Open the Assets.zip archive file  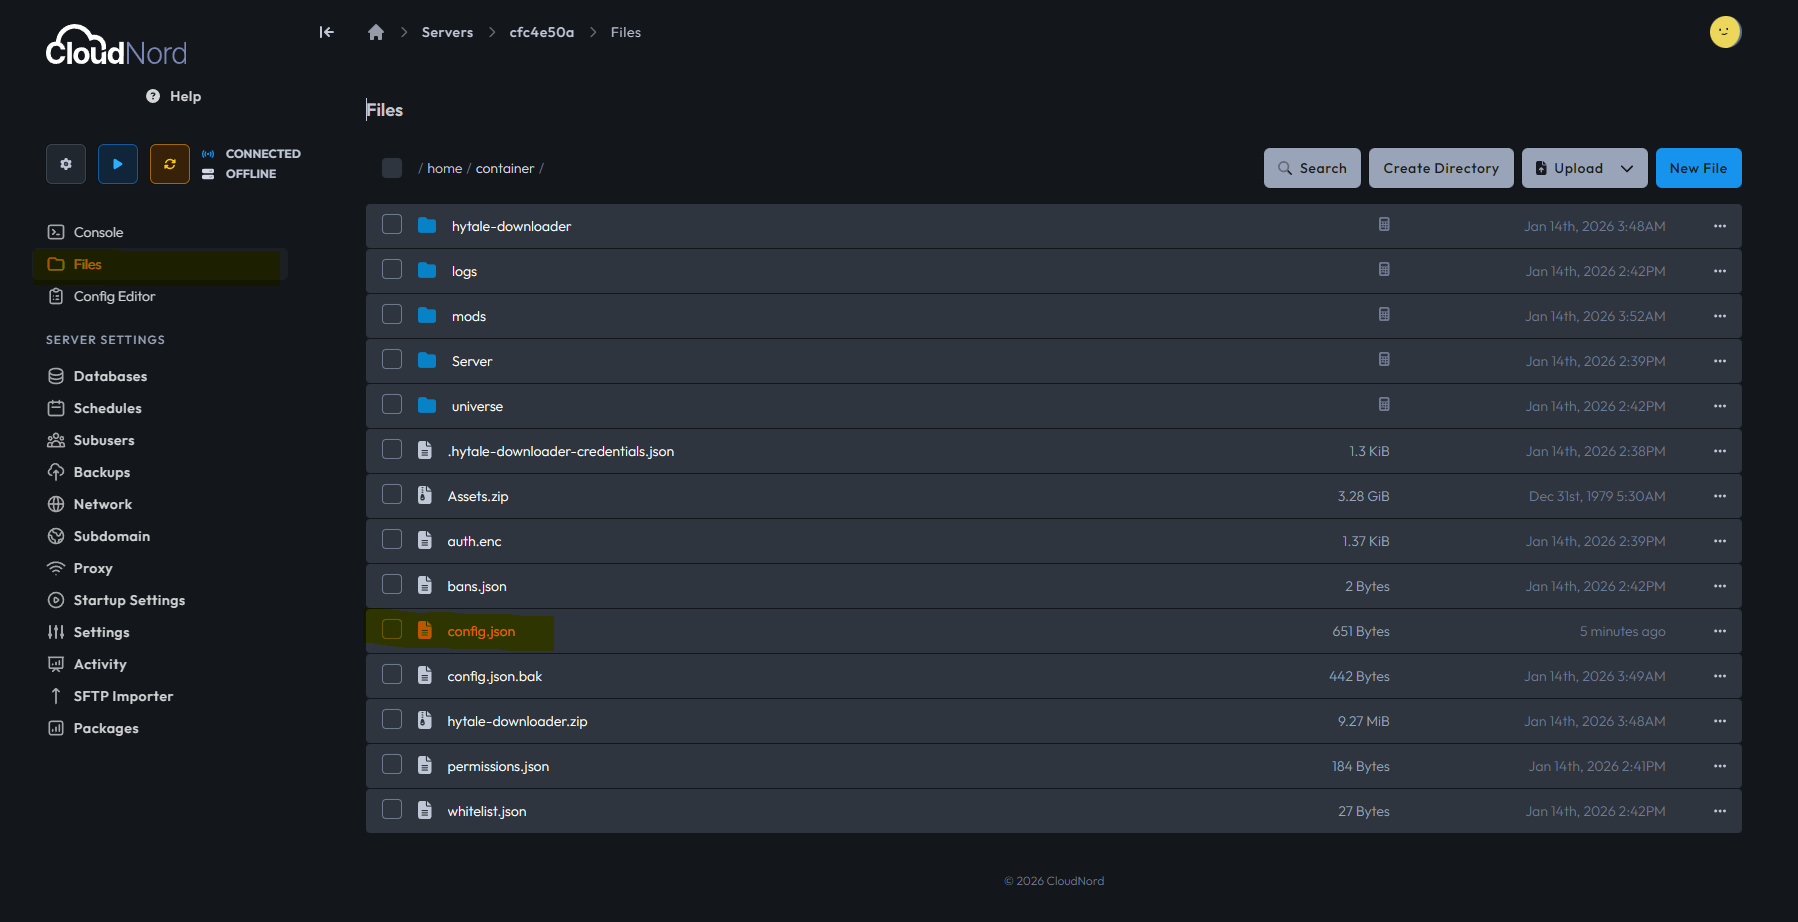coord(478,497)
